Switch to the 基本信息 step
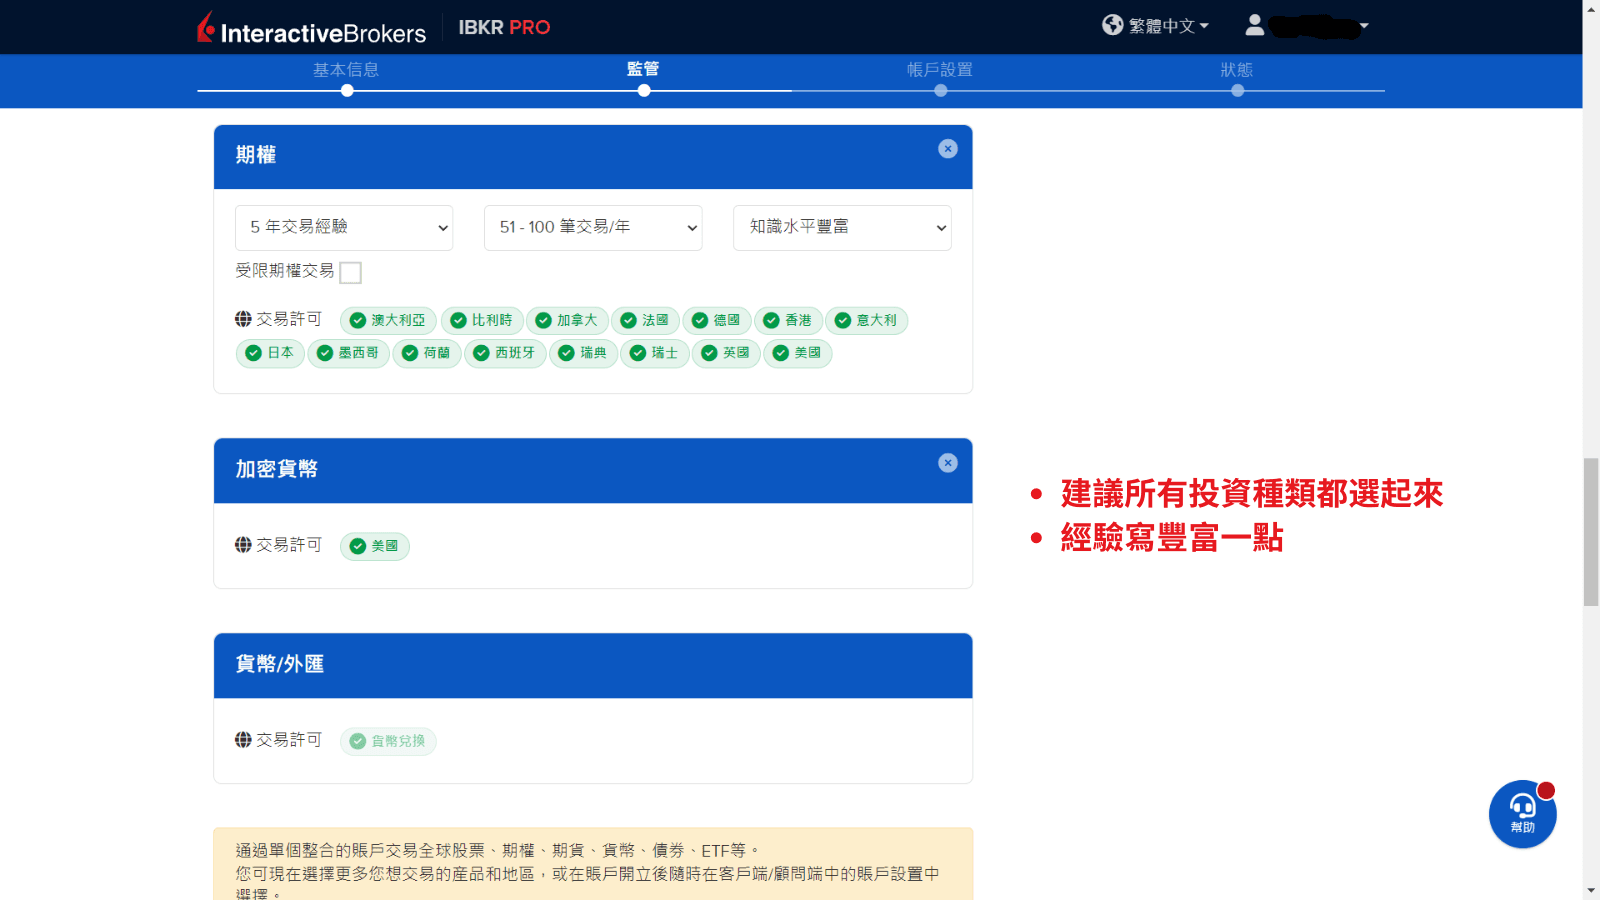1600x900 pixels. [346, 70]
